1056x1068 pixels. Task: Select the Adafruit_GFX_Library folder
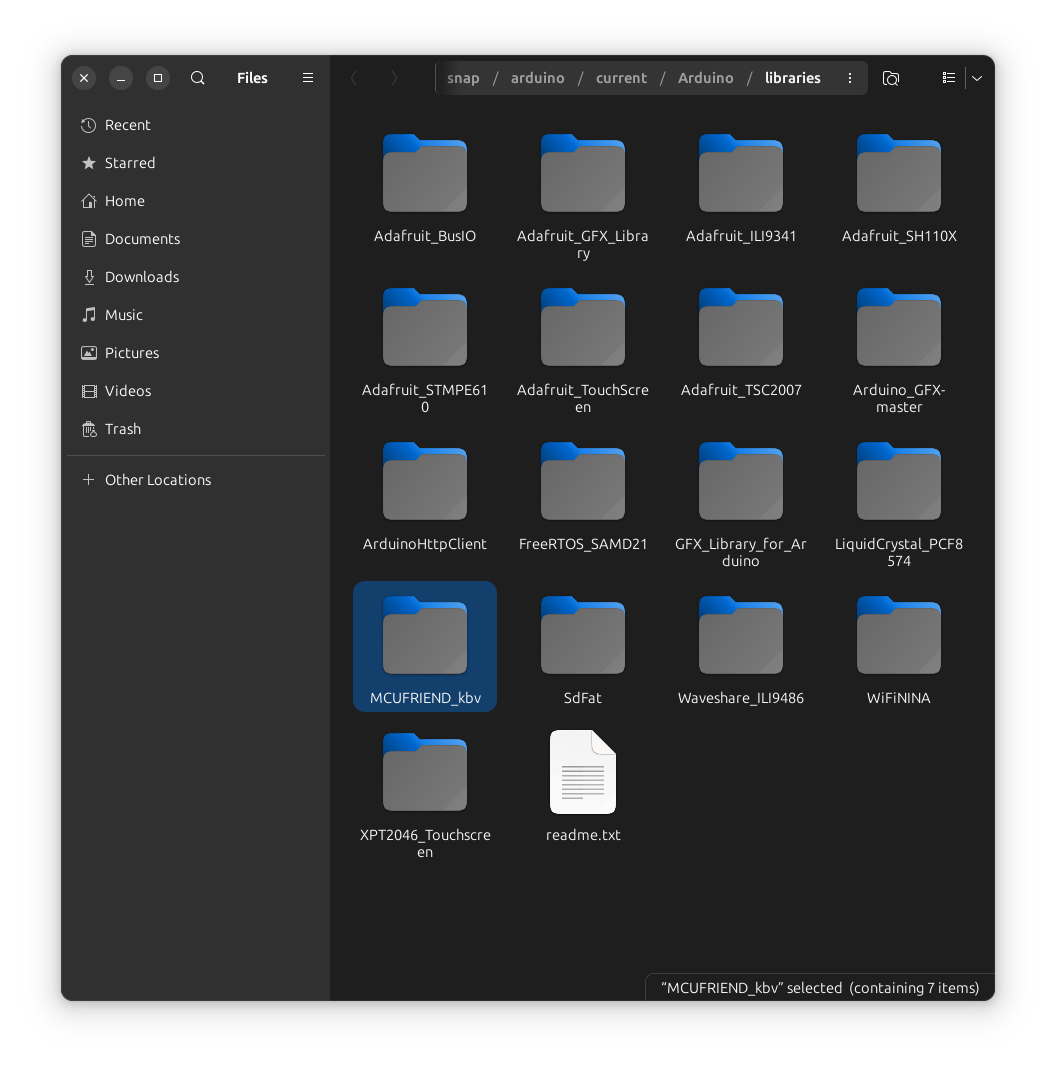[583, 198]
